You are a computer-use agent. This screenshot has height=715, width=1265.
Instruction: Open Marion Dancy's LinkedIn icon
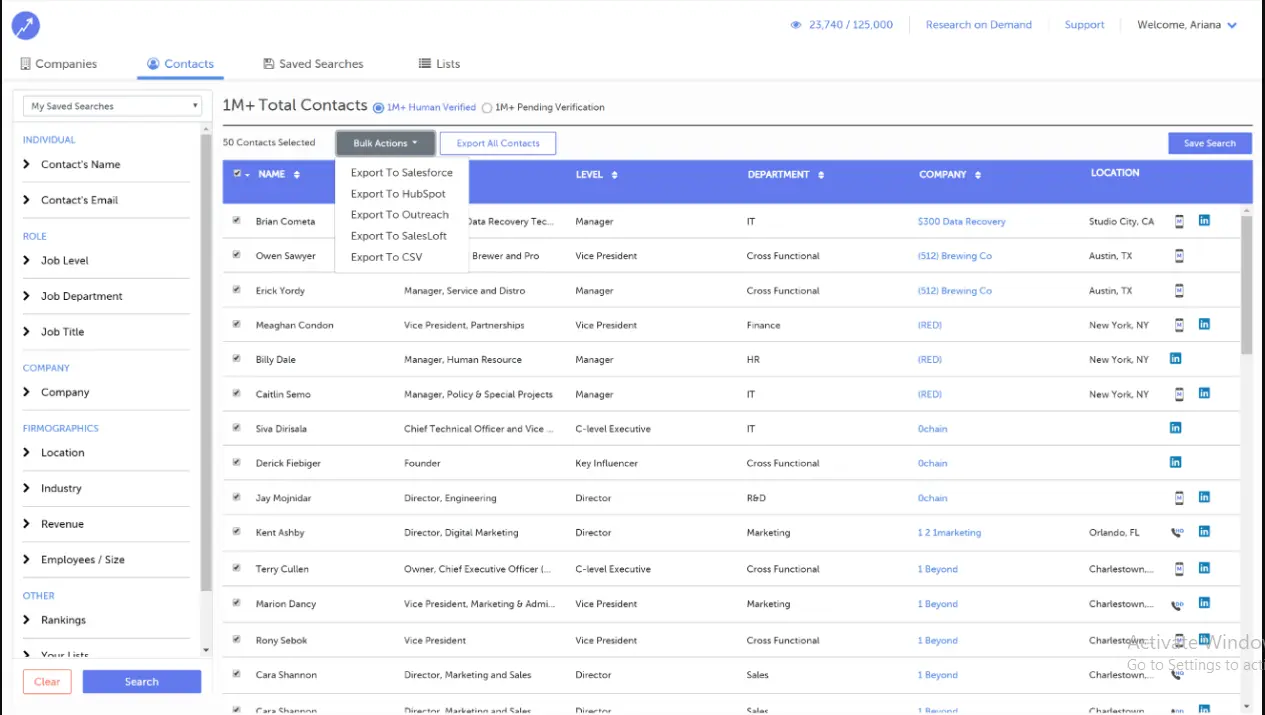pos(1204,603)
